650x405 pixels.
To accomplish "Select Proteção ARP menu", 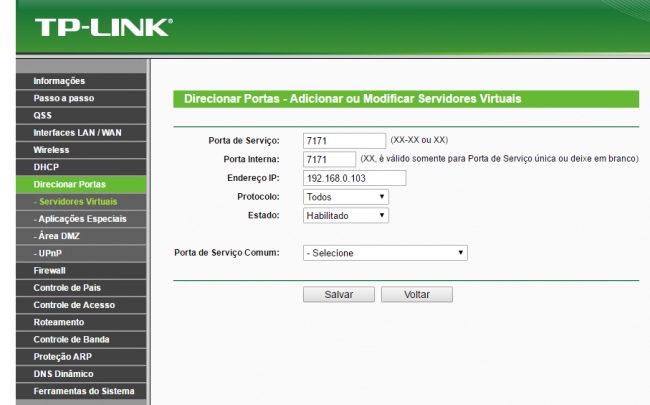I will click(x=81, y=356).
